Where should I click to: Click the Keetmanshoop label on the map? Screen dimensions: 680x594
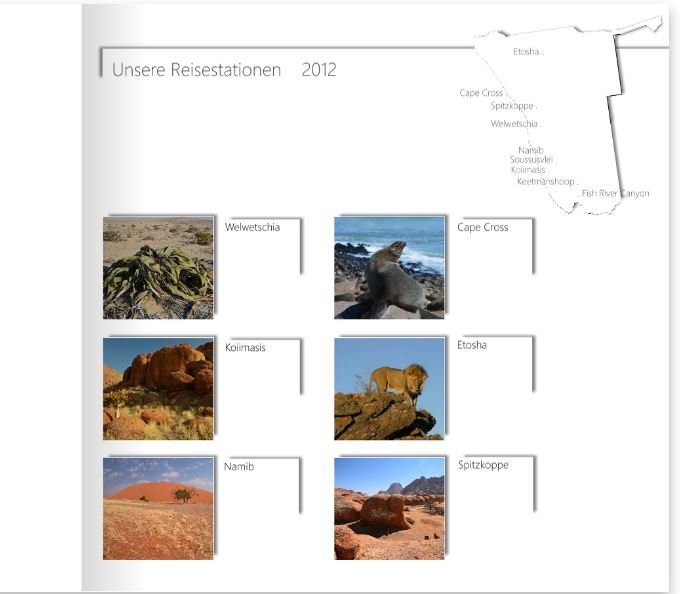tap(546, 181)
